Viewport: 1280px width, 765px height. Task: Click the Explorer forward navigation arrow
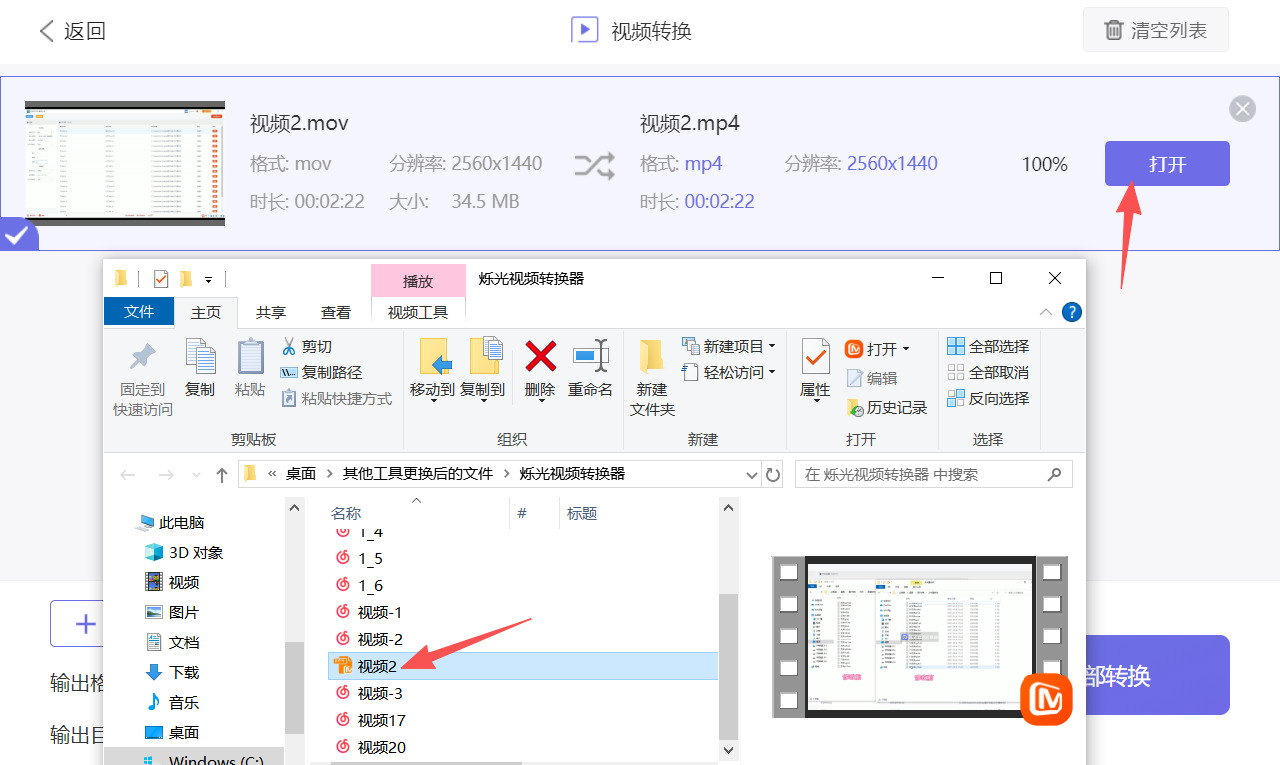165,474
